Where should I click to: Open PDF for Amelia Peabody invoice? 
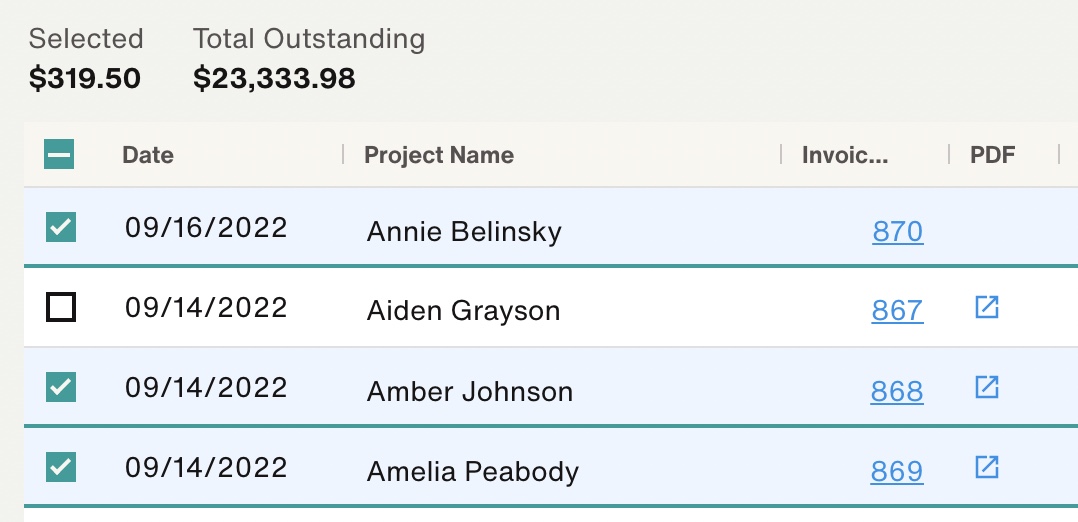[x=987, y=468]
